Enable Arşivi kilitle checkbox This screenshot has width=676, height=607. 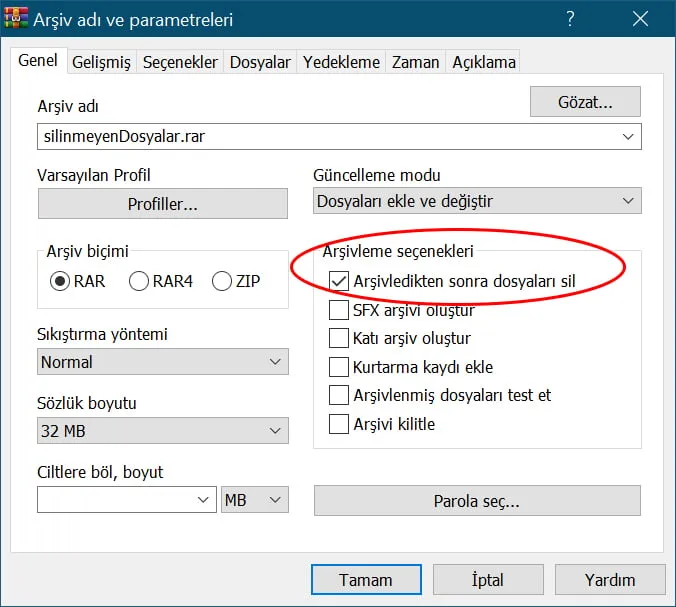382,424
